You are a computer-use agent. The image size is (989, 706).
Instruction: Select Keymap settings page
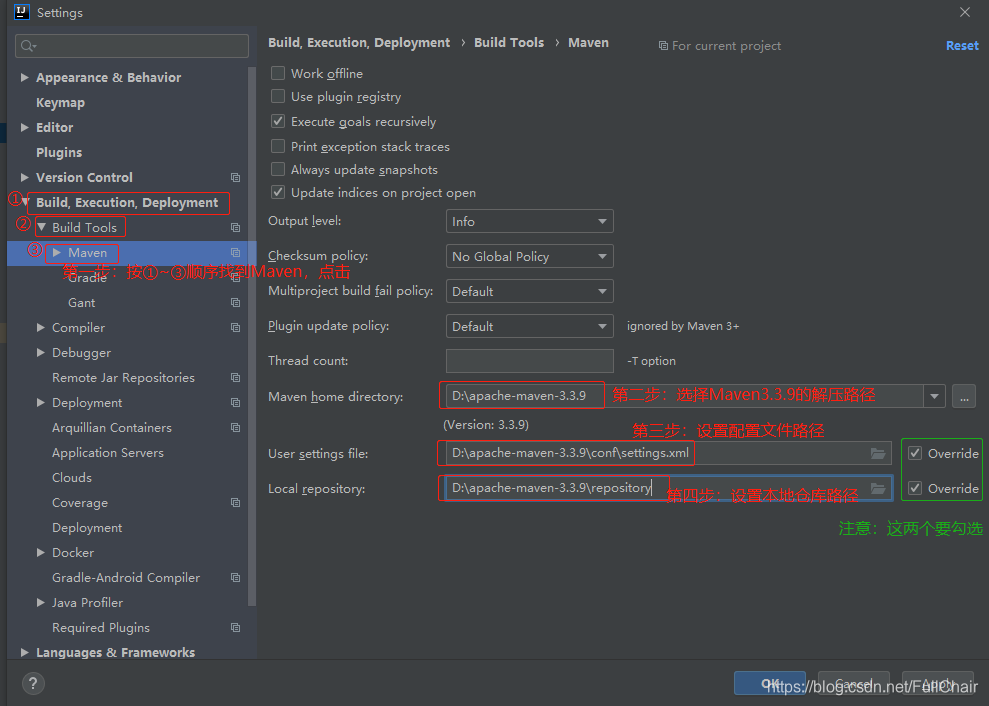pyautogui.click(x=61, y=103)
